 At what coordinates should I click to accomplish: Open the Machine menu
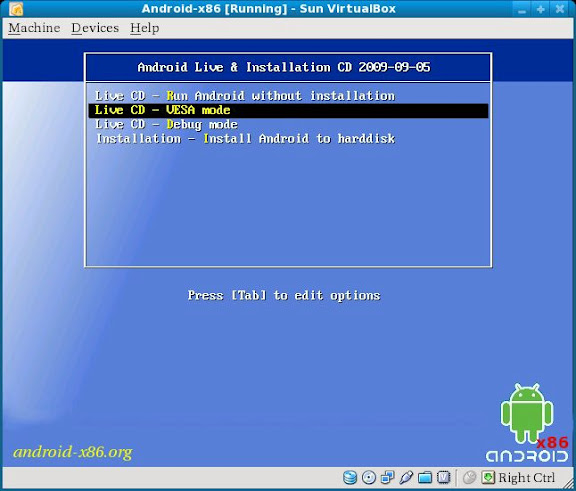pyautogui.click(x=34, y=28)
